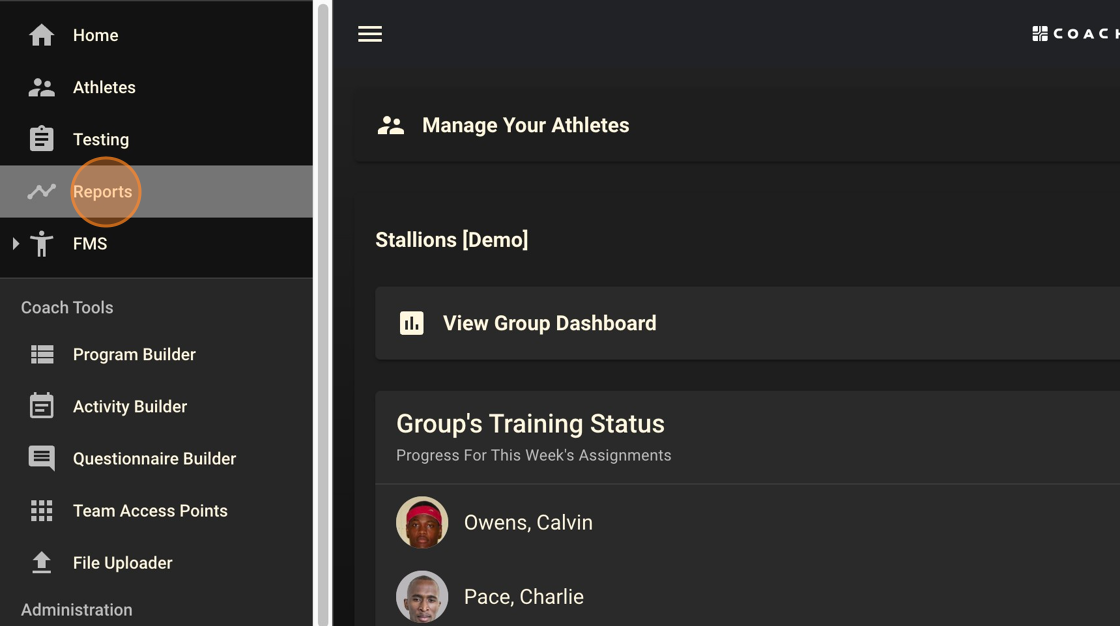This screenshot has width=1120, height=626.
Task: Click the FMS body posture icon
Action: coord(40,243)
